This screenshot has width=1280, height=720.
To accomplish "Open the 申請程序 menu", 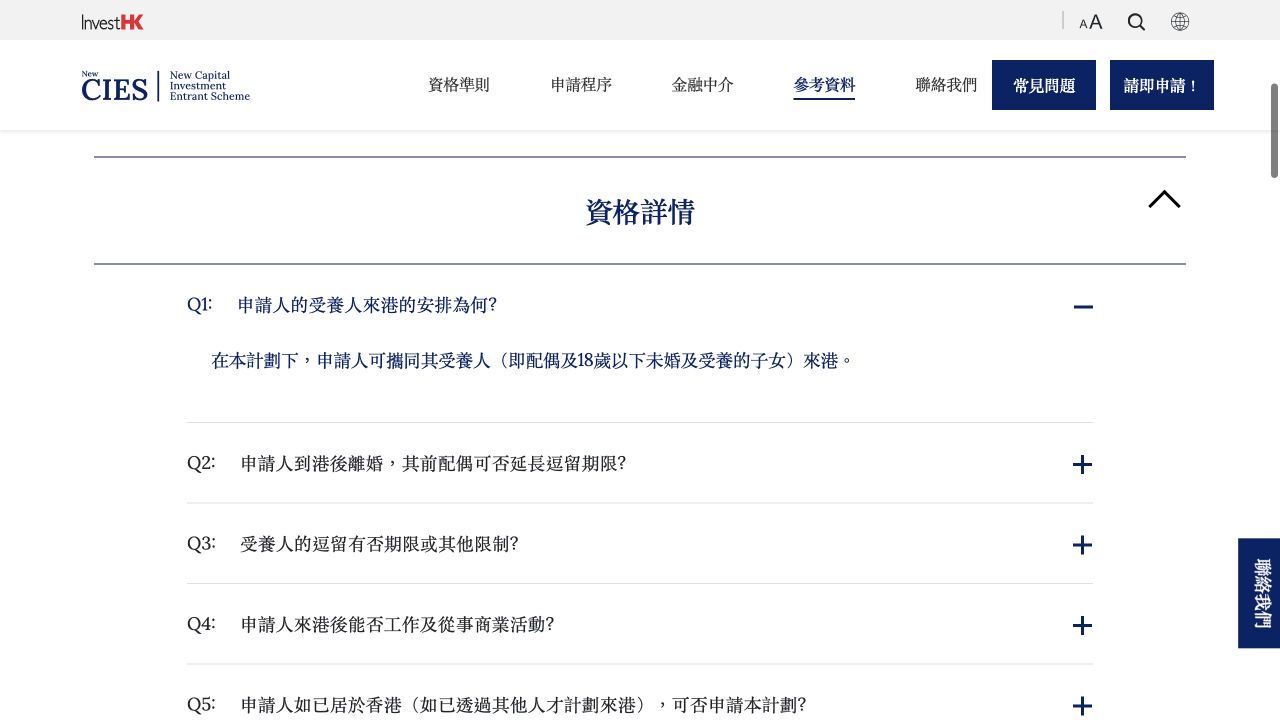I will pyautogui.click(x=581, y=85).
